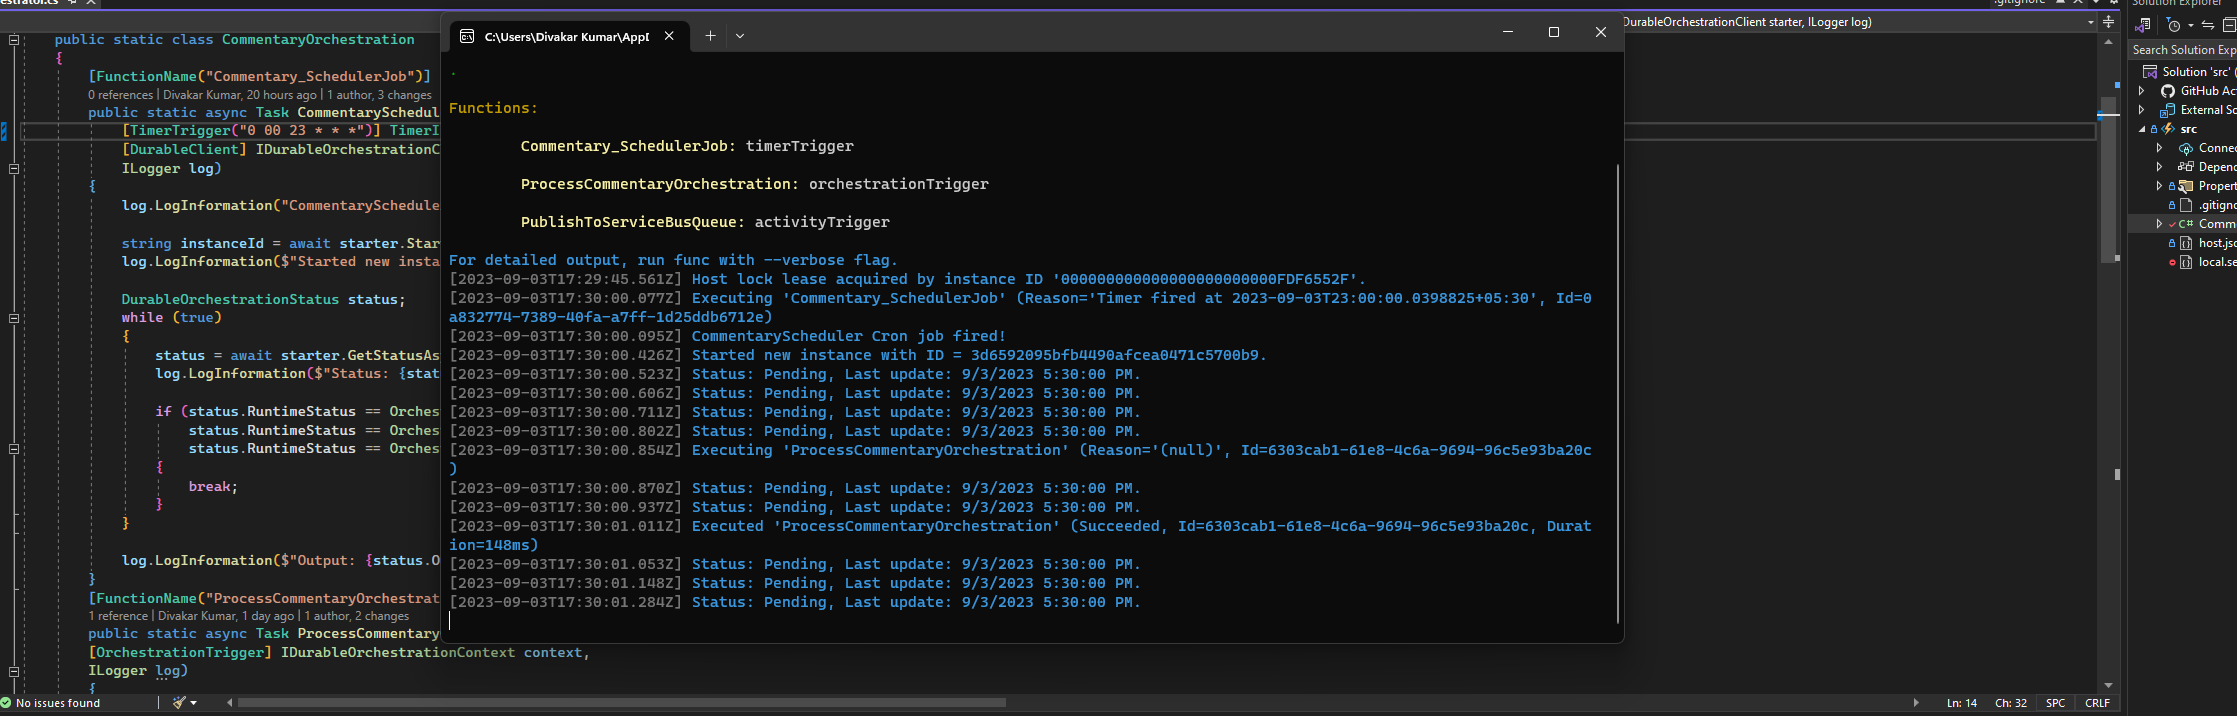Click the SPC indentation indicator
Viewport: 2237px width, 716px height.
(x=2055, y=703)
